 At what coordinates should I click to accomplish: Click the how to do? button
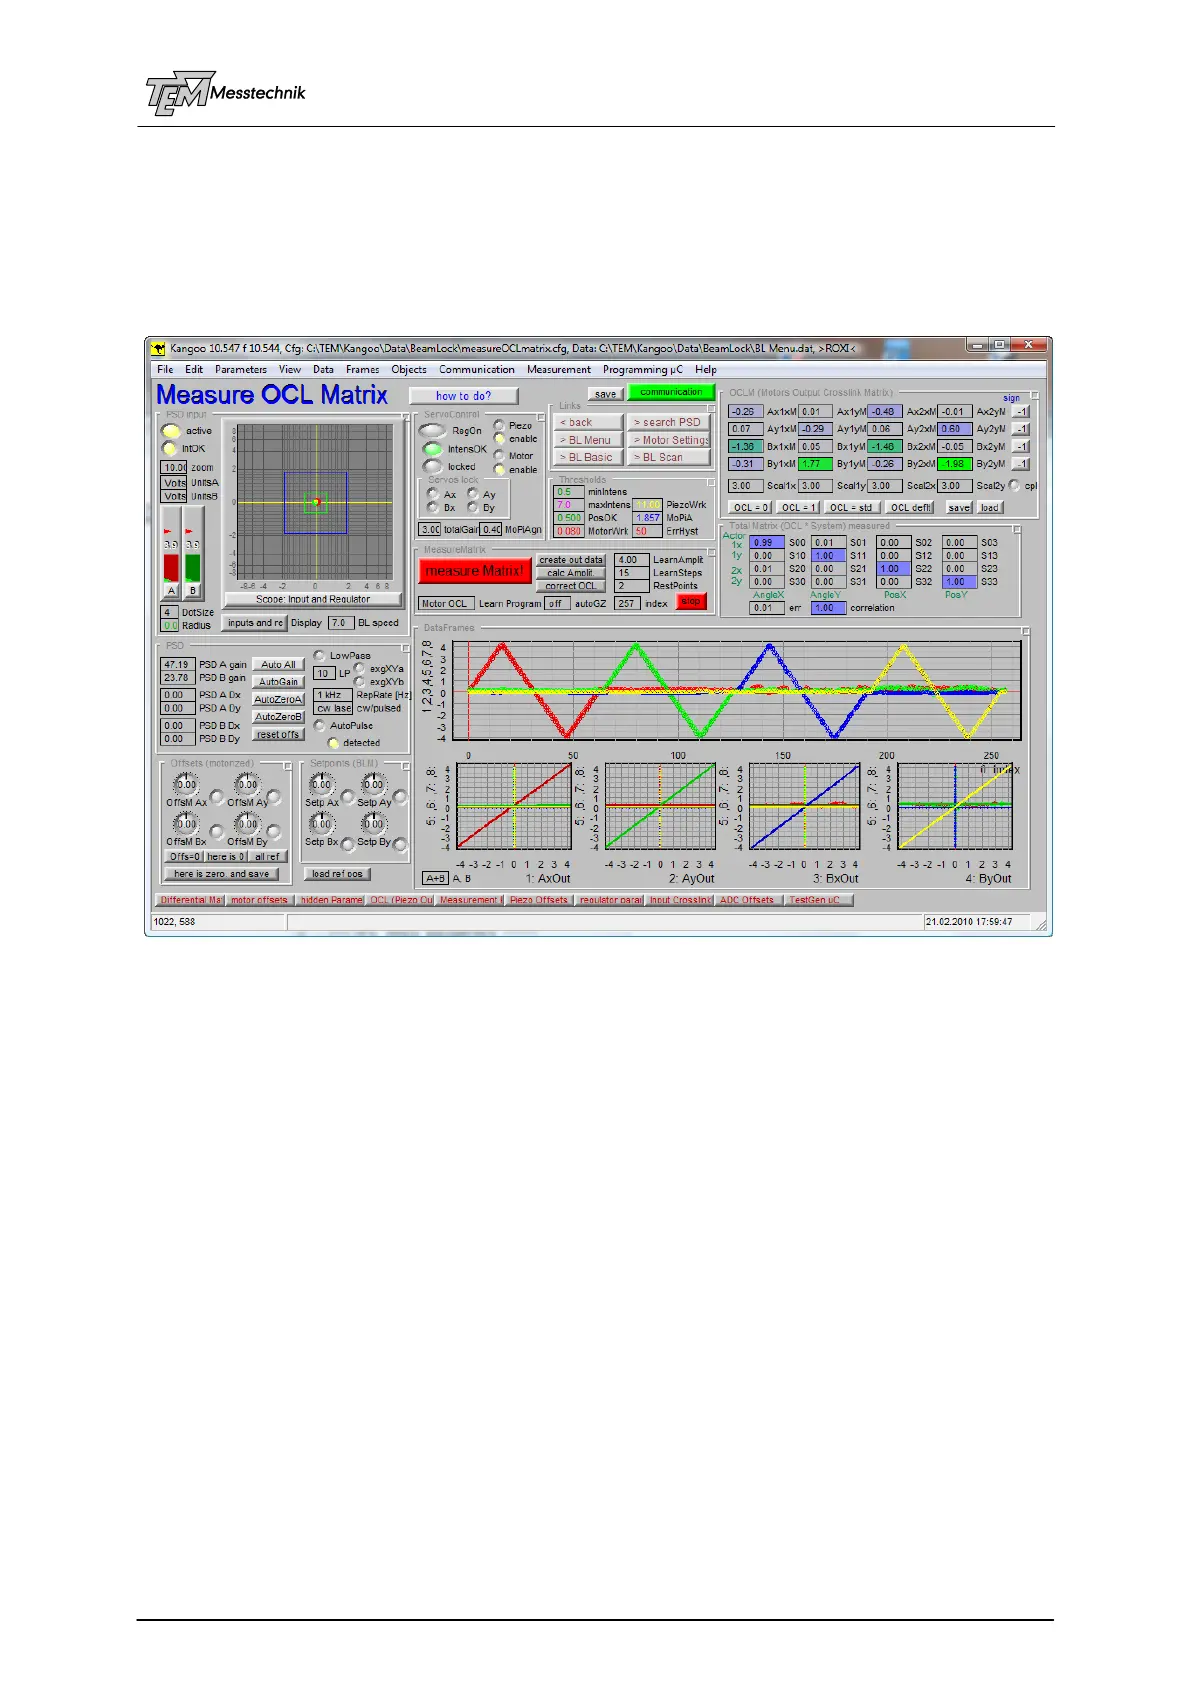pyautogui.click(x=464, y=396)
